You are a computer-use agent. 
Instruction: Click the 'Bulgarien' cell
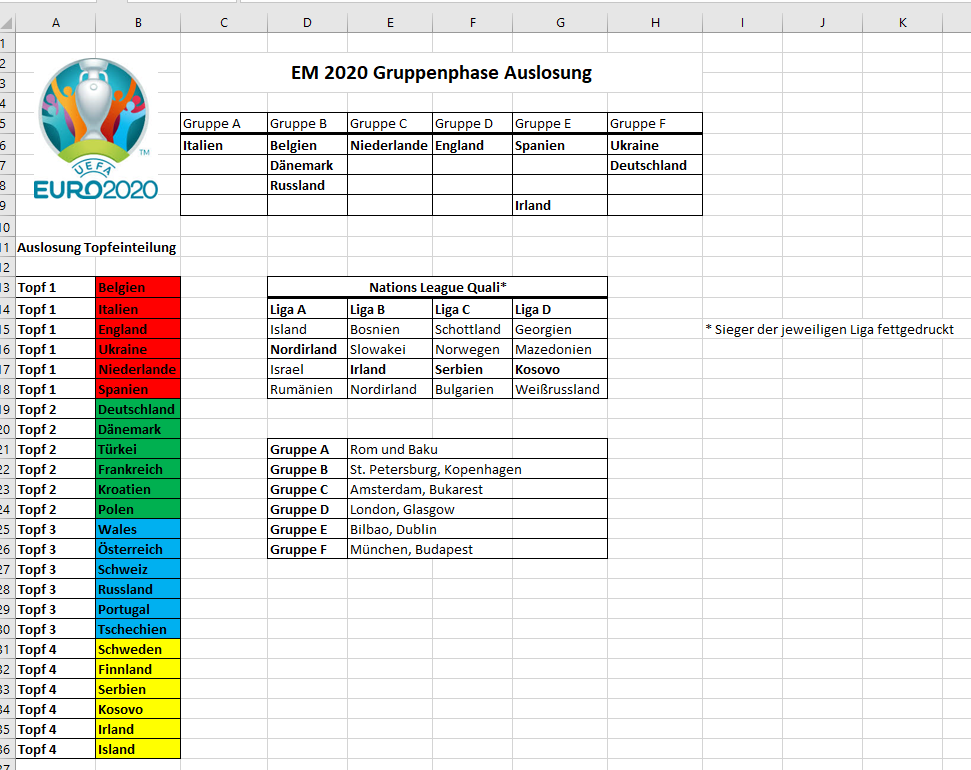tap(472, 389)
